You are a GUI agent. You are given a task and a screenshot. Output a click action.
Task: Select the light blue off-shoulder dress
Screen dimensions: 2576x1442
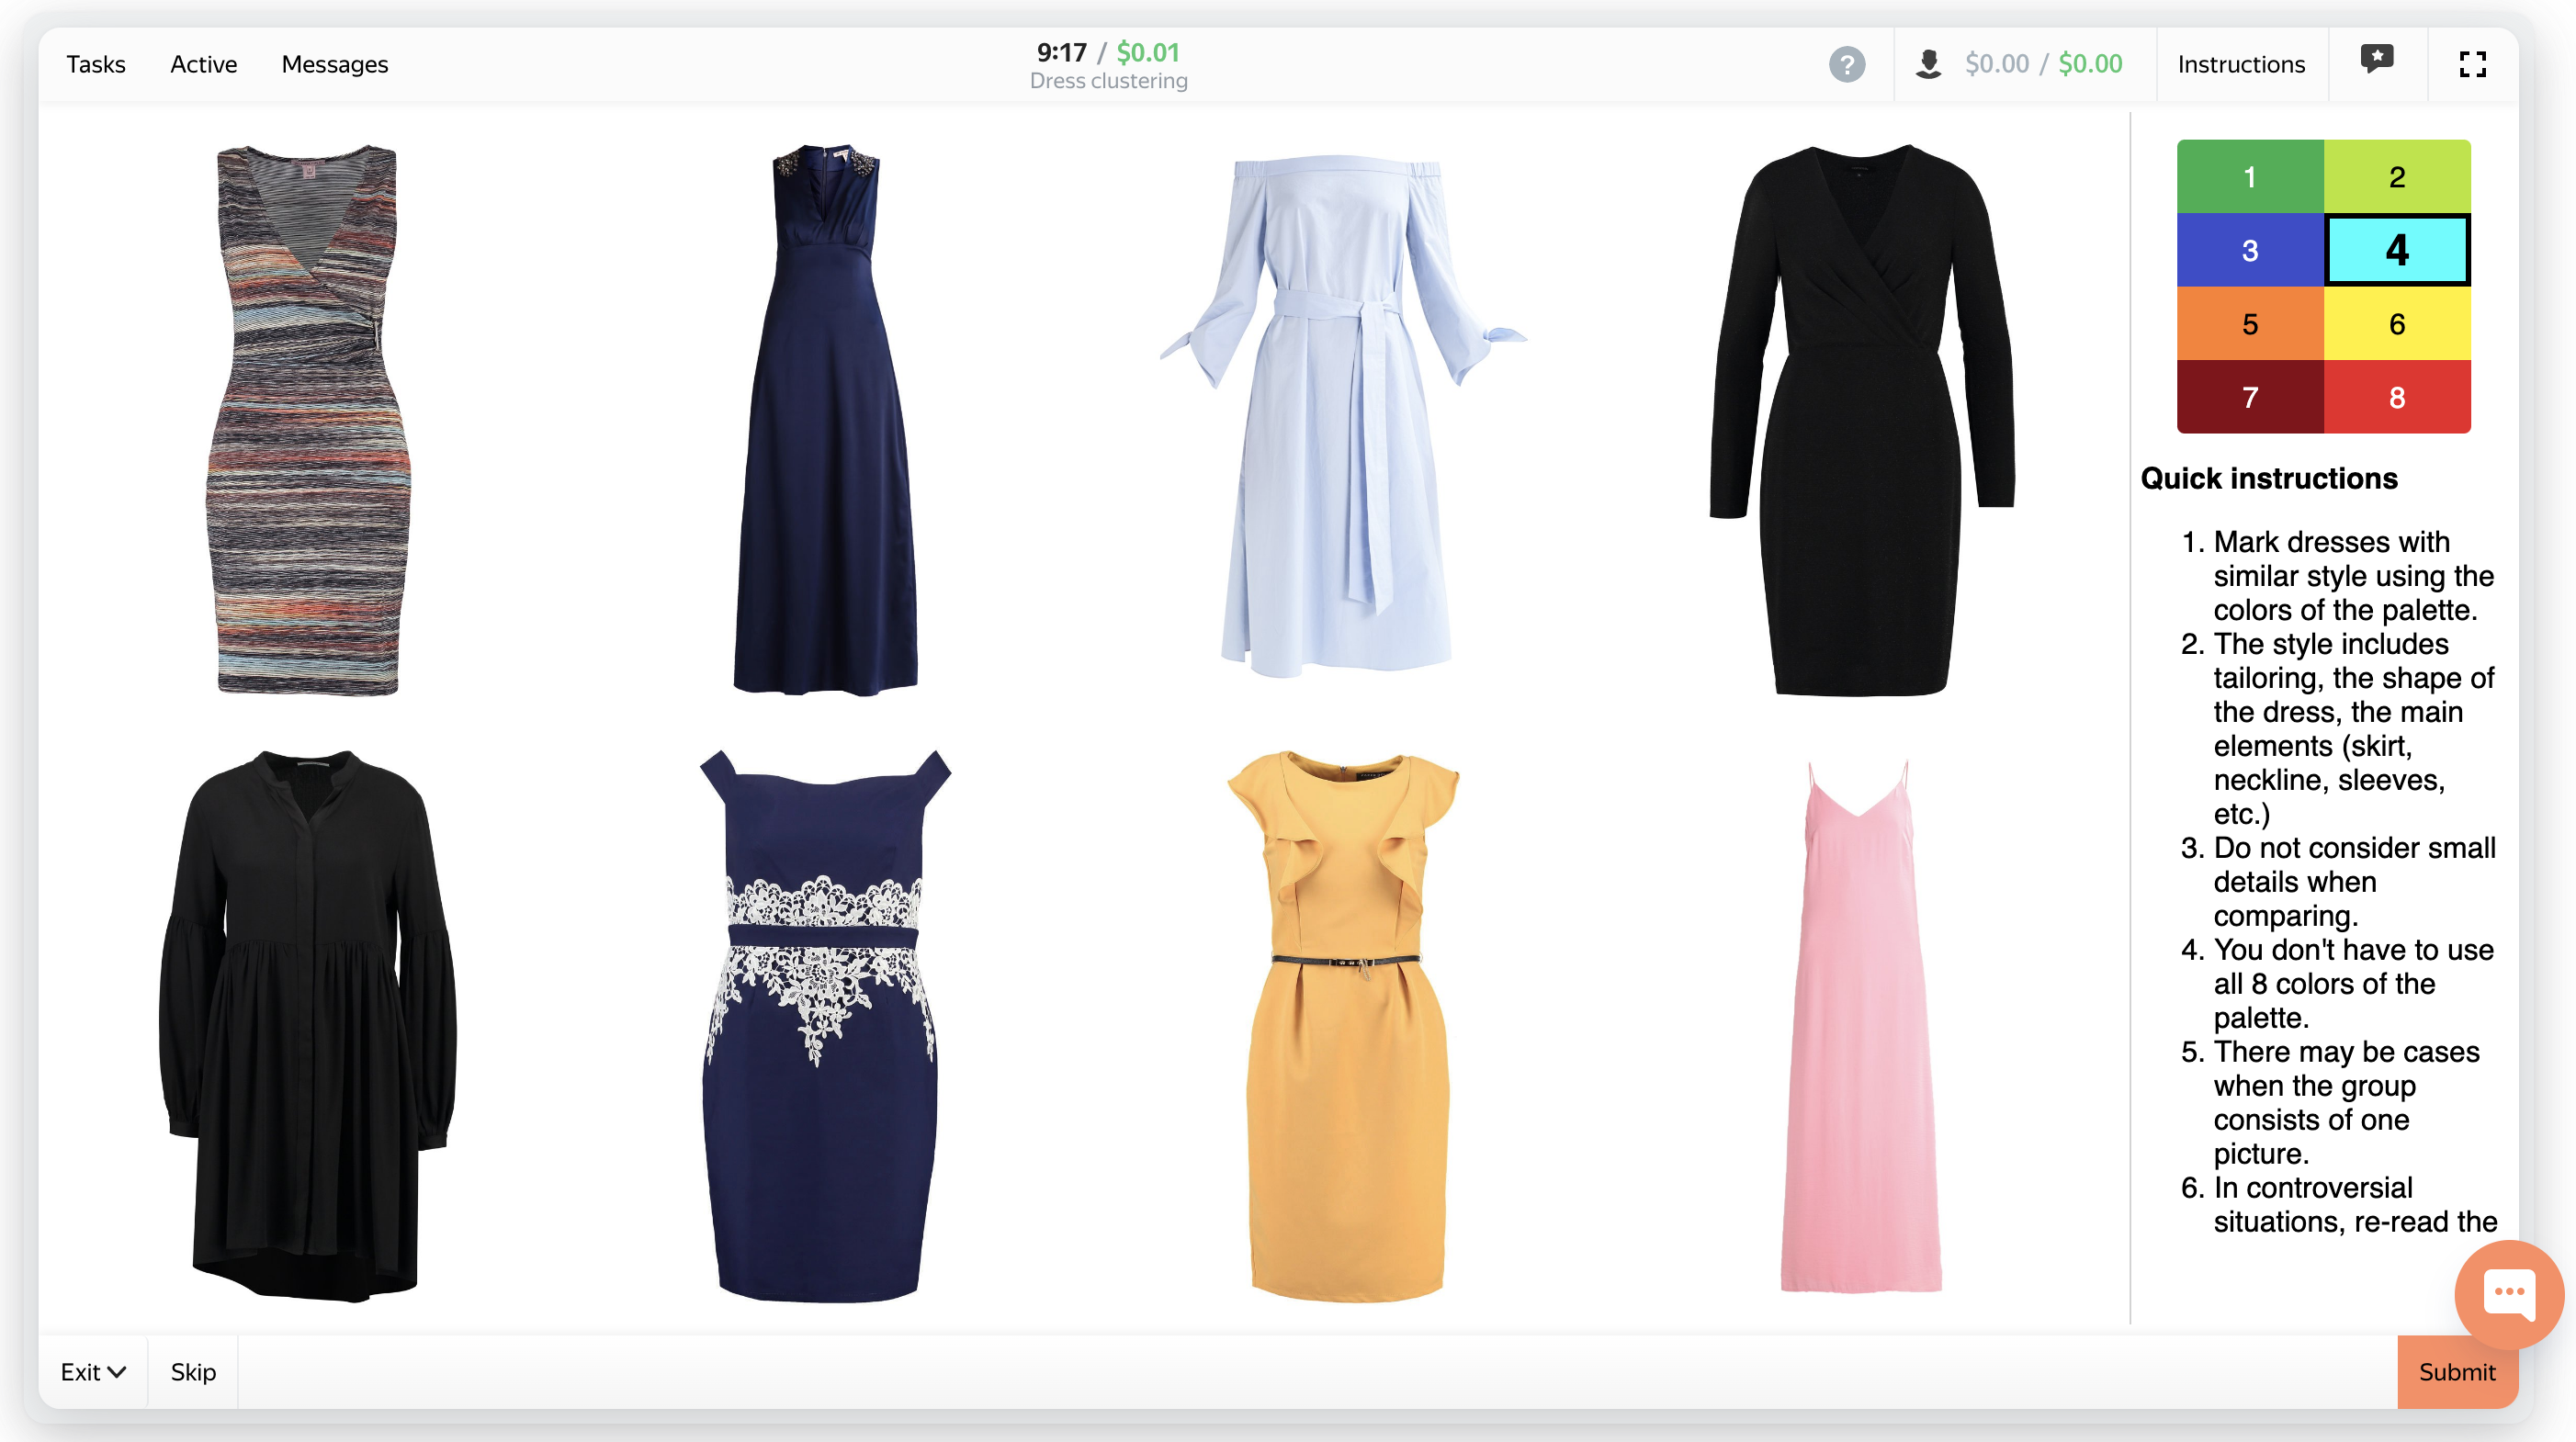[x=1340, y=418]
